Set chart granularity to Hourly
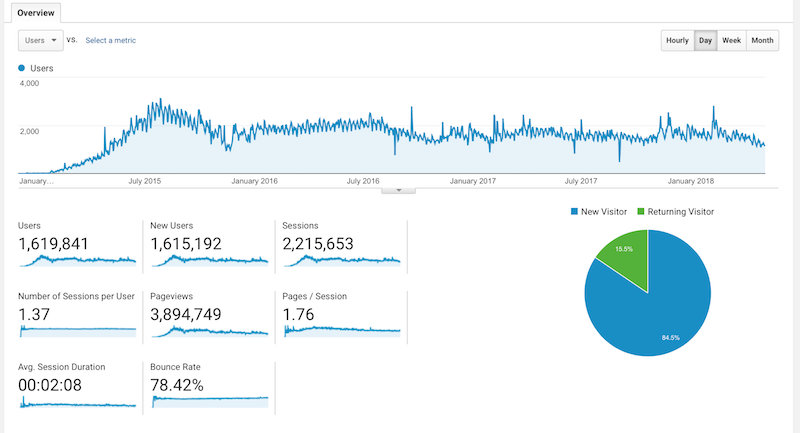This screenshot has width=800, height=433. click(677, 40)
